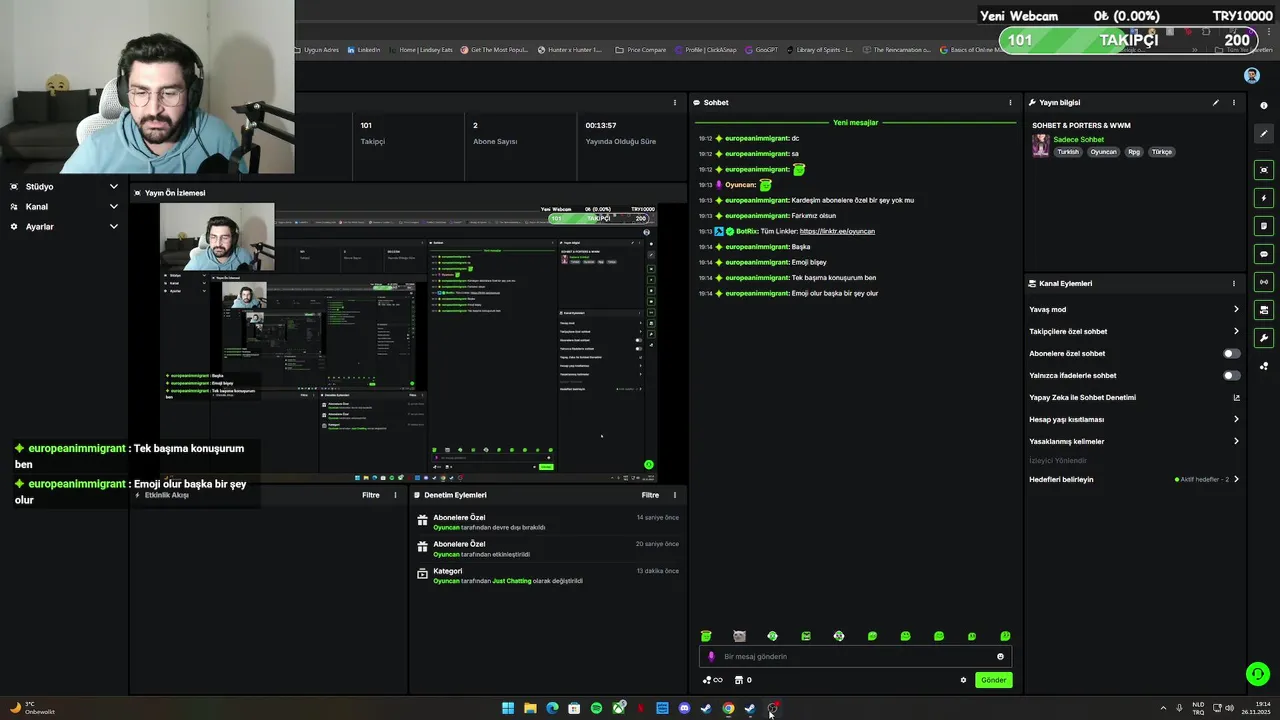Open the three-dots cluster sidebar icon
The image size is (1280, 720).
click(x=1264, y=366)
